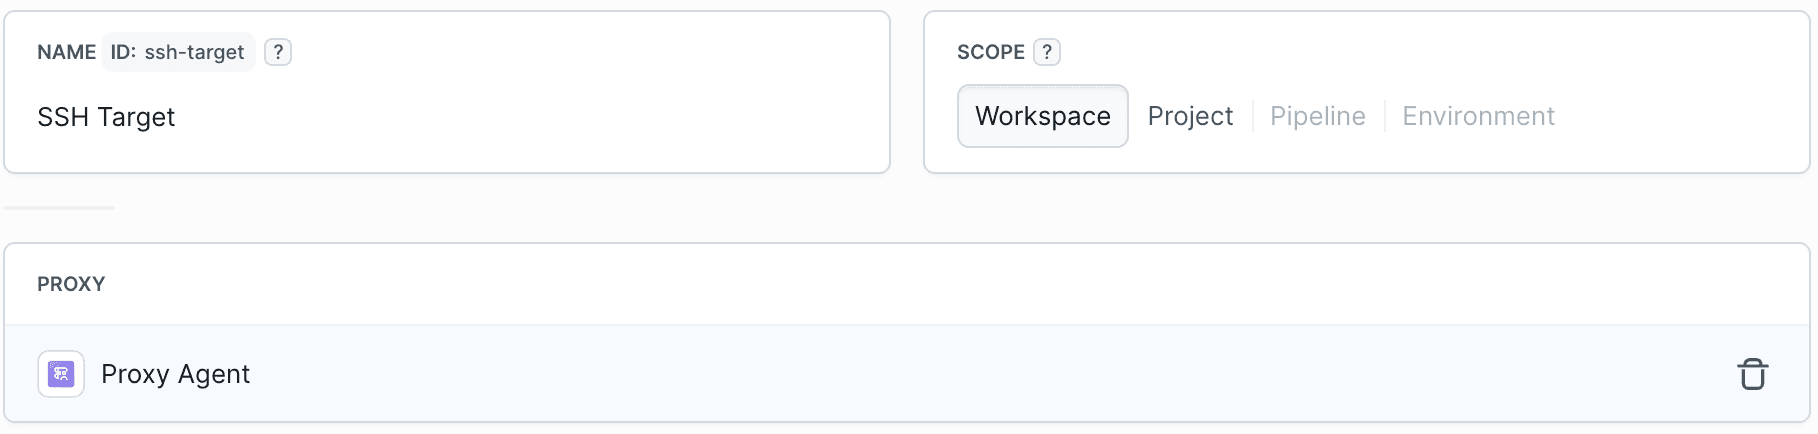Click the "ssh-target" identifier text
Viewport: 1818px width, 434px height.
[195, 52]
